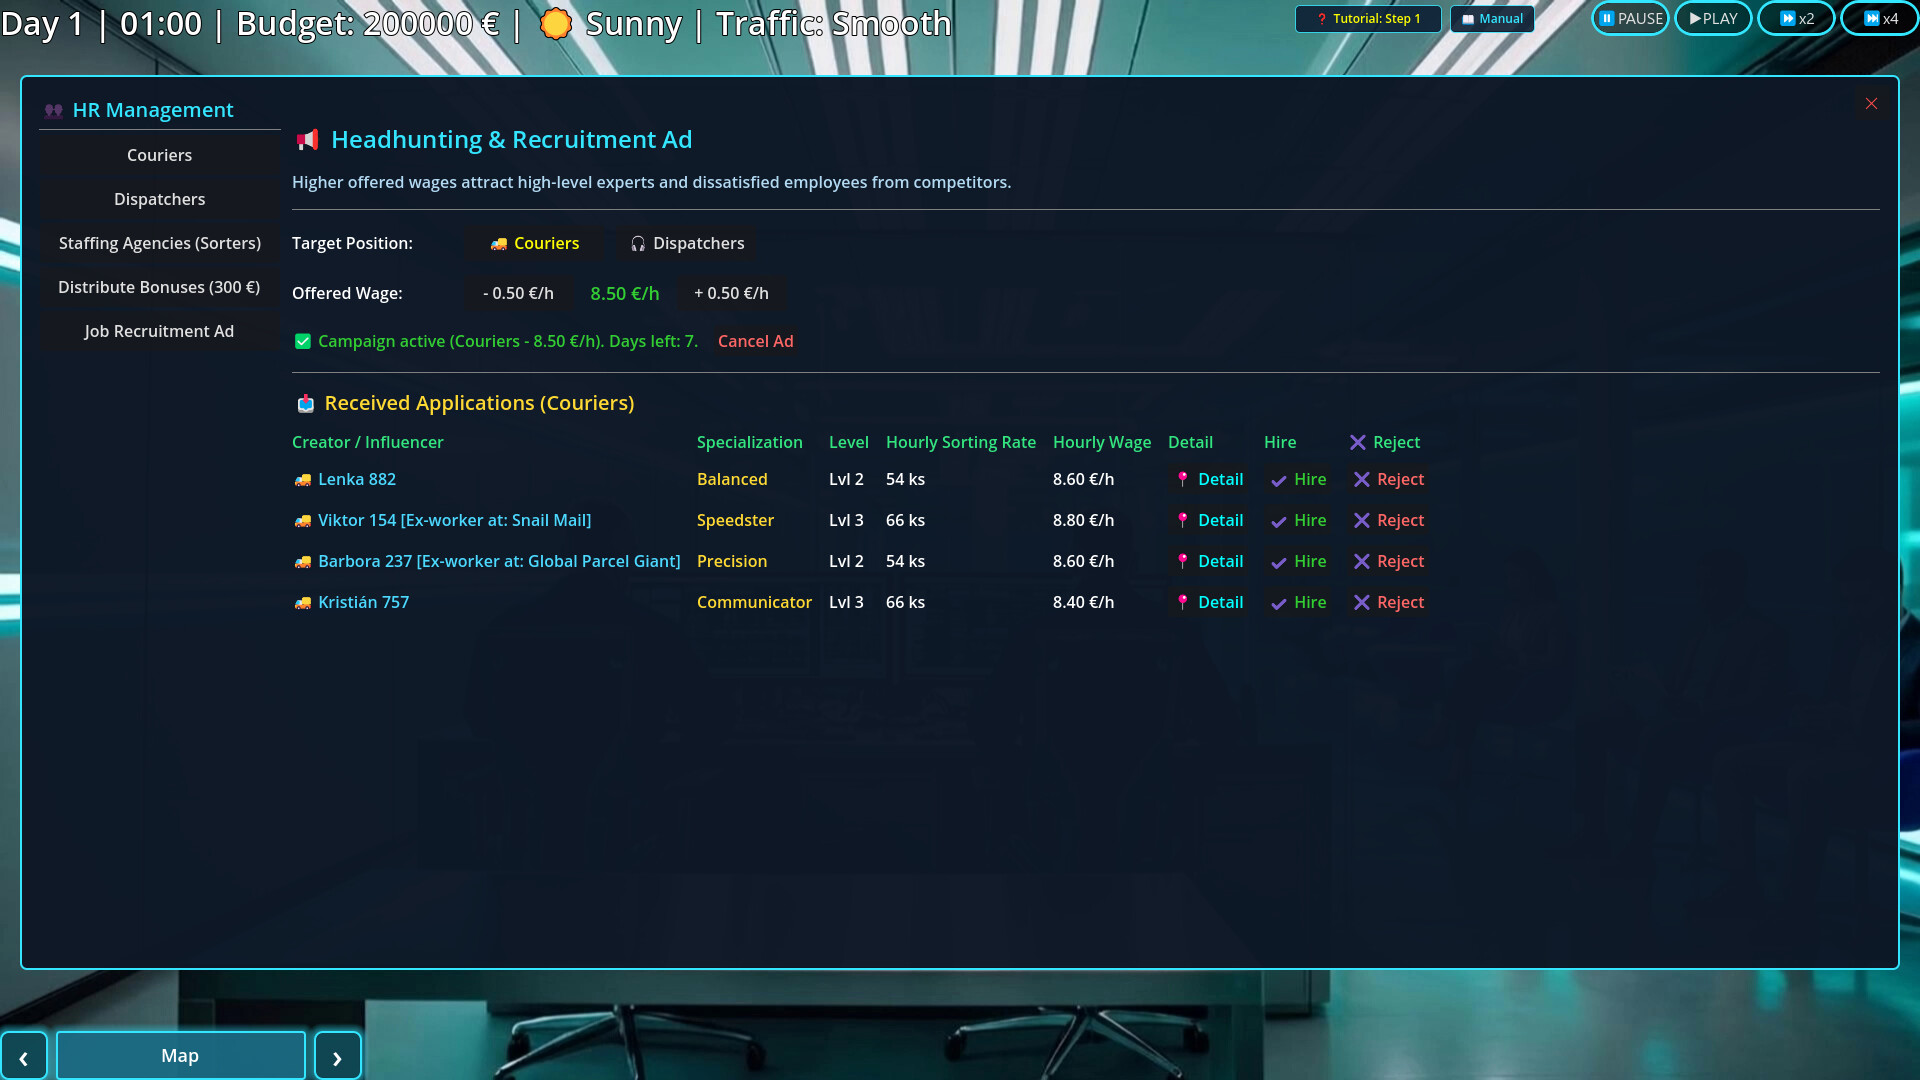Click the 8.80 €/h wage in Viktor's row
1920x1080 pixels.
coord(1083,520)
